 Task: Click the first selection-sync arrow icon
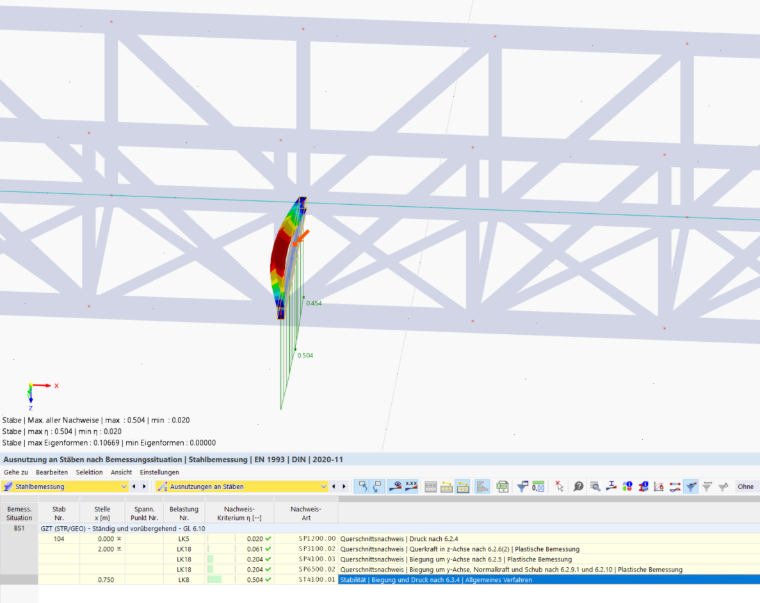tap(362, 486)
